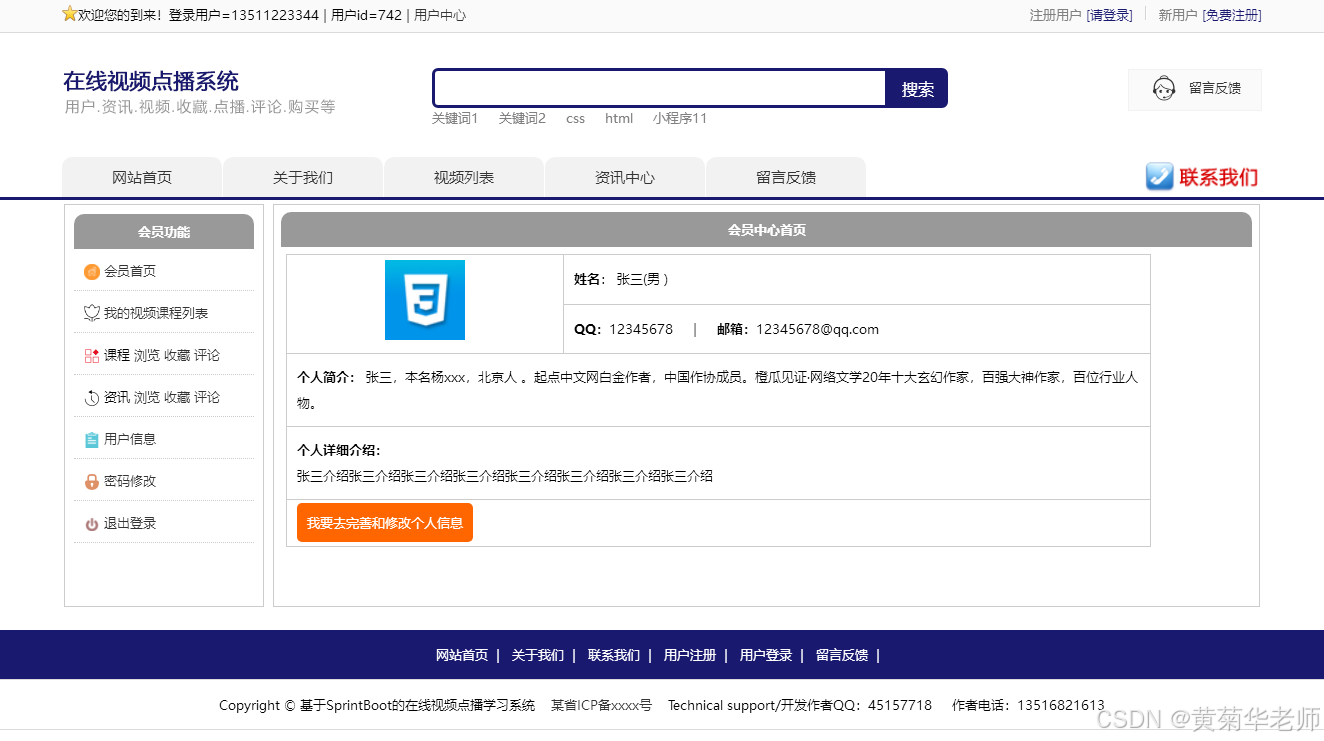This screenshot has height=741, width=1324.
Task: Click inside the search input field
Action: click(x=659, y=88)
